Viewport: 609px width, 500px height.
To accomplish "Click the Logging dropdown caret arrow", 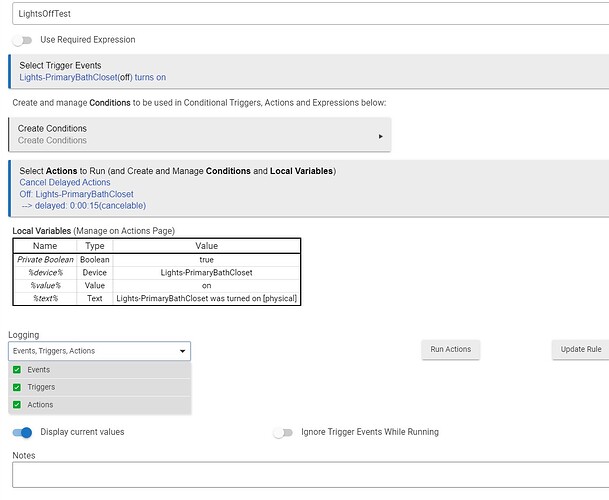I will point(182,352).
